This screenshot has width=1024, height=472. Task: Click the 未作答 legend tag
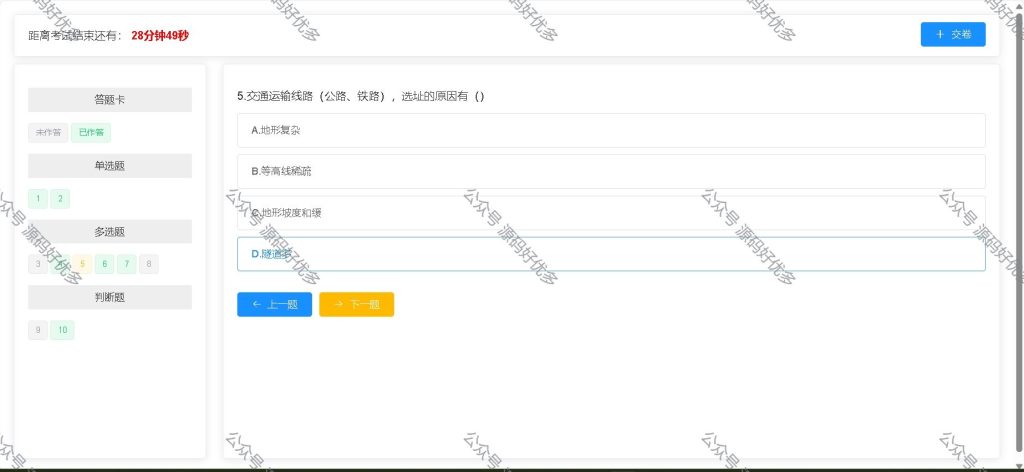tap(48, 133)
